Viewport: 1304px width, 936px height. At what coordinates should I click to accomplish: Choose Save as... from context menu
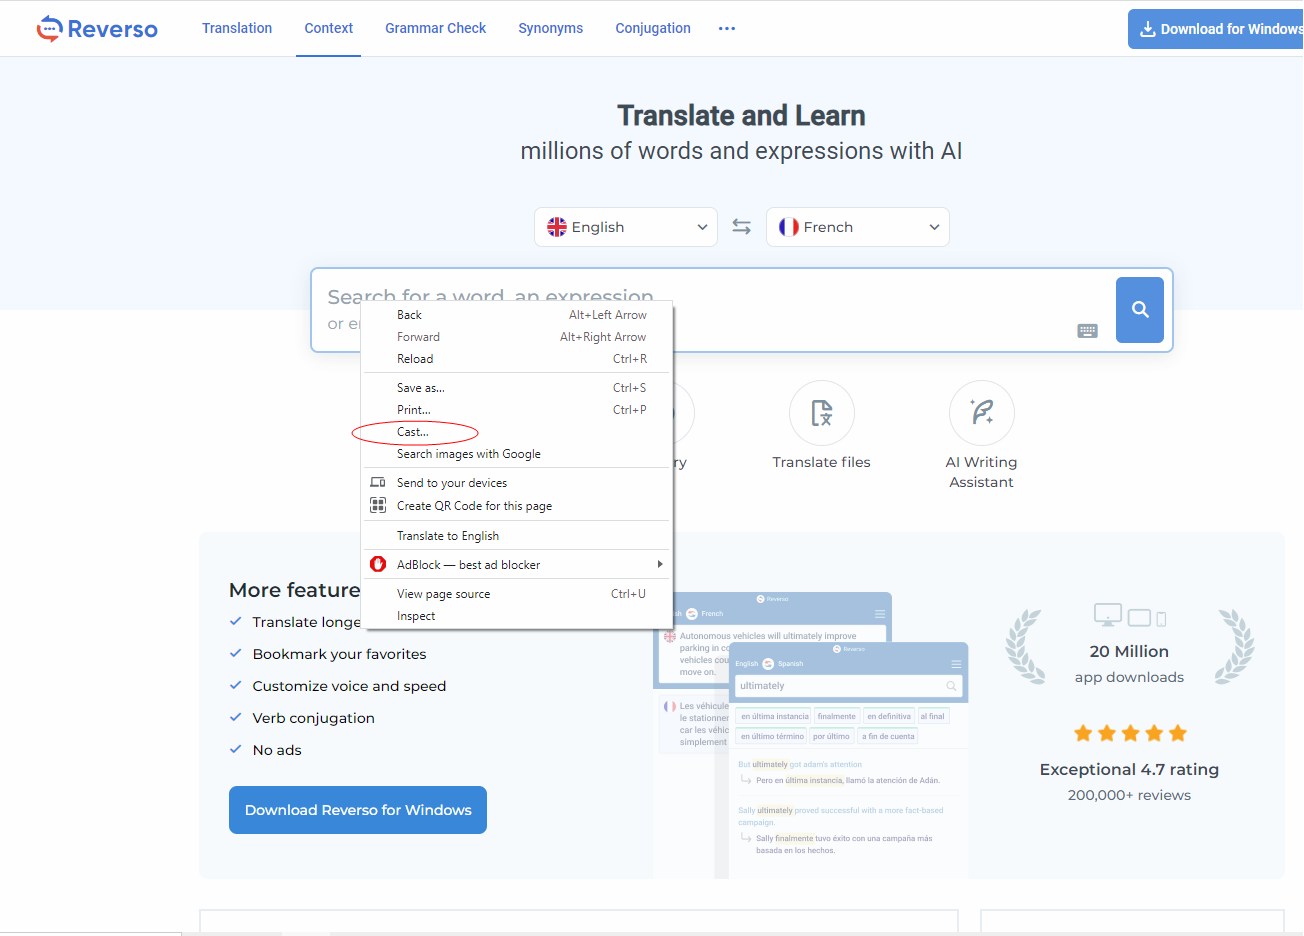tap(518, 388)
